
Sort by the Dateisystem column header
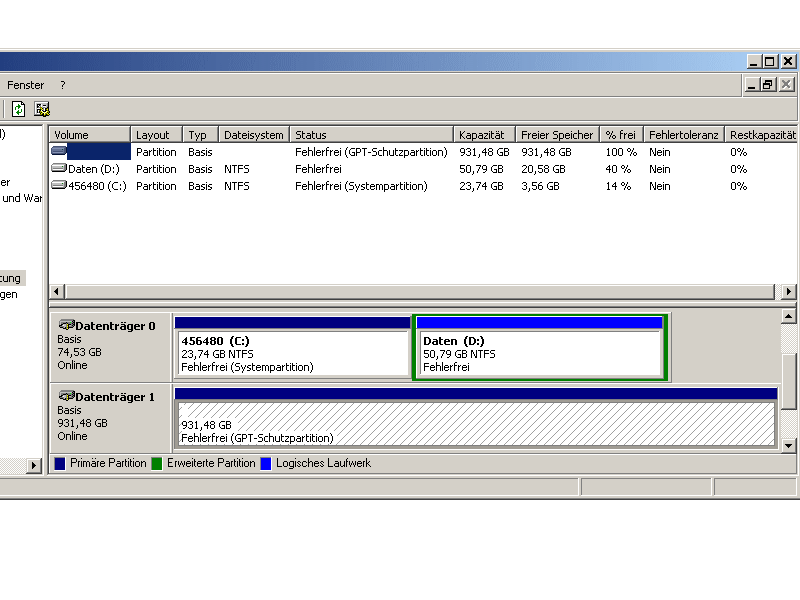254,135
